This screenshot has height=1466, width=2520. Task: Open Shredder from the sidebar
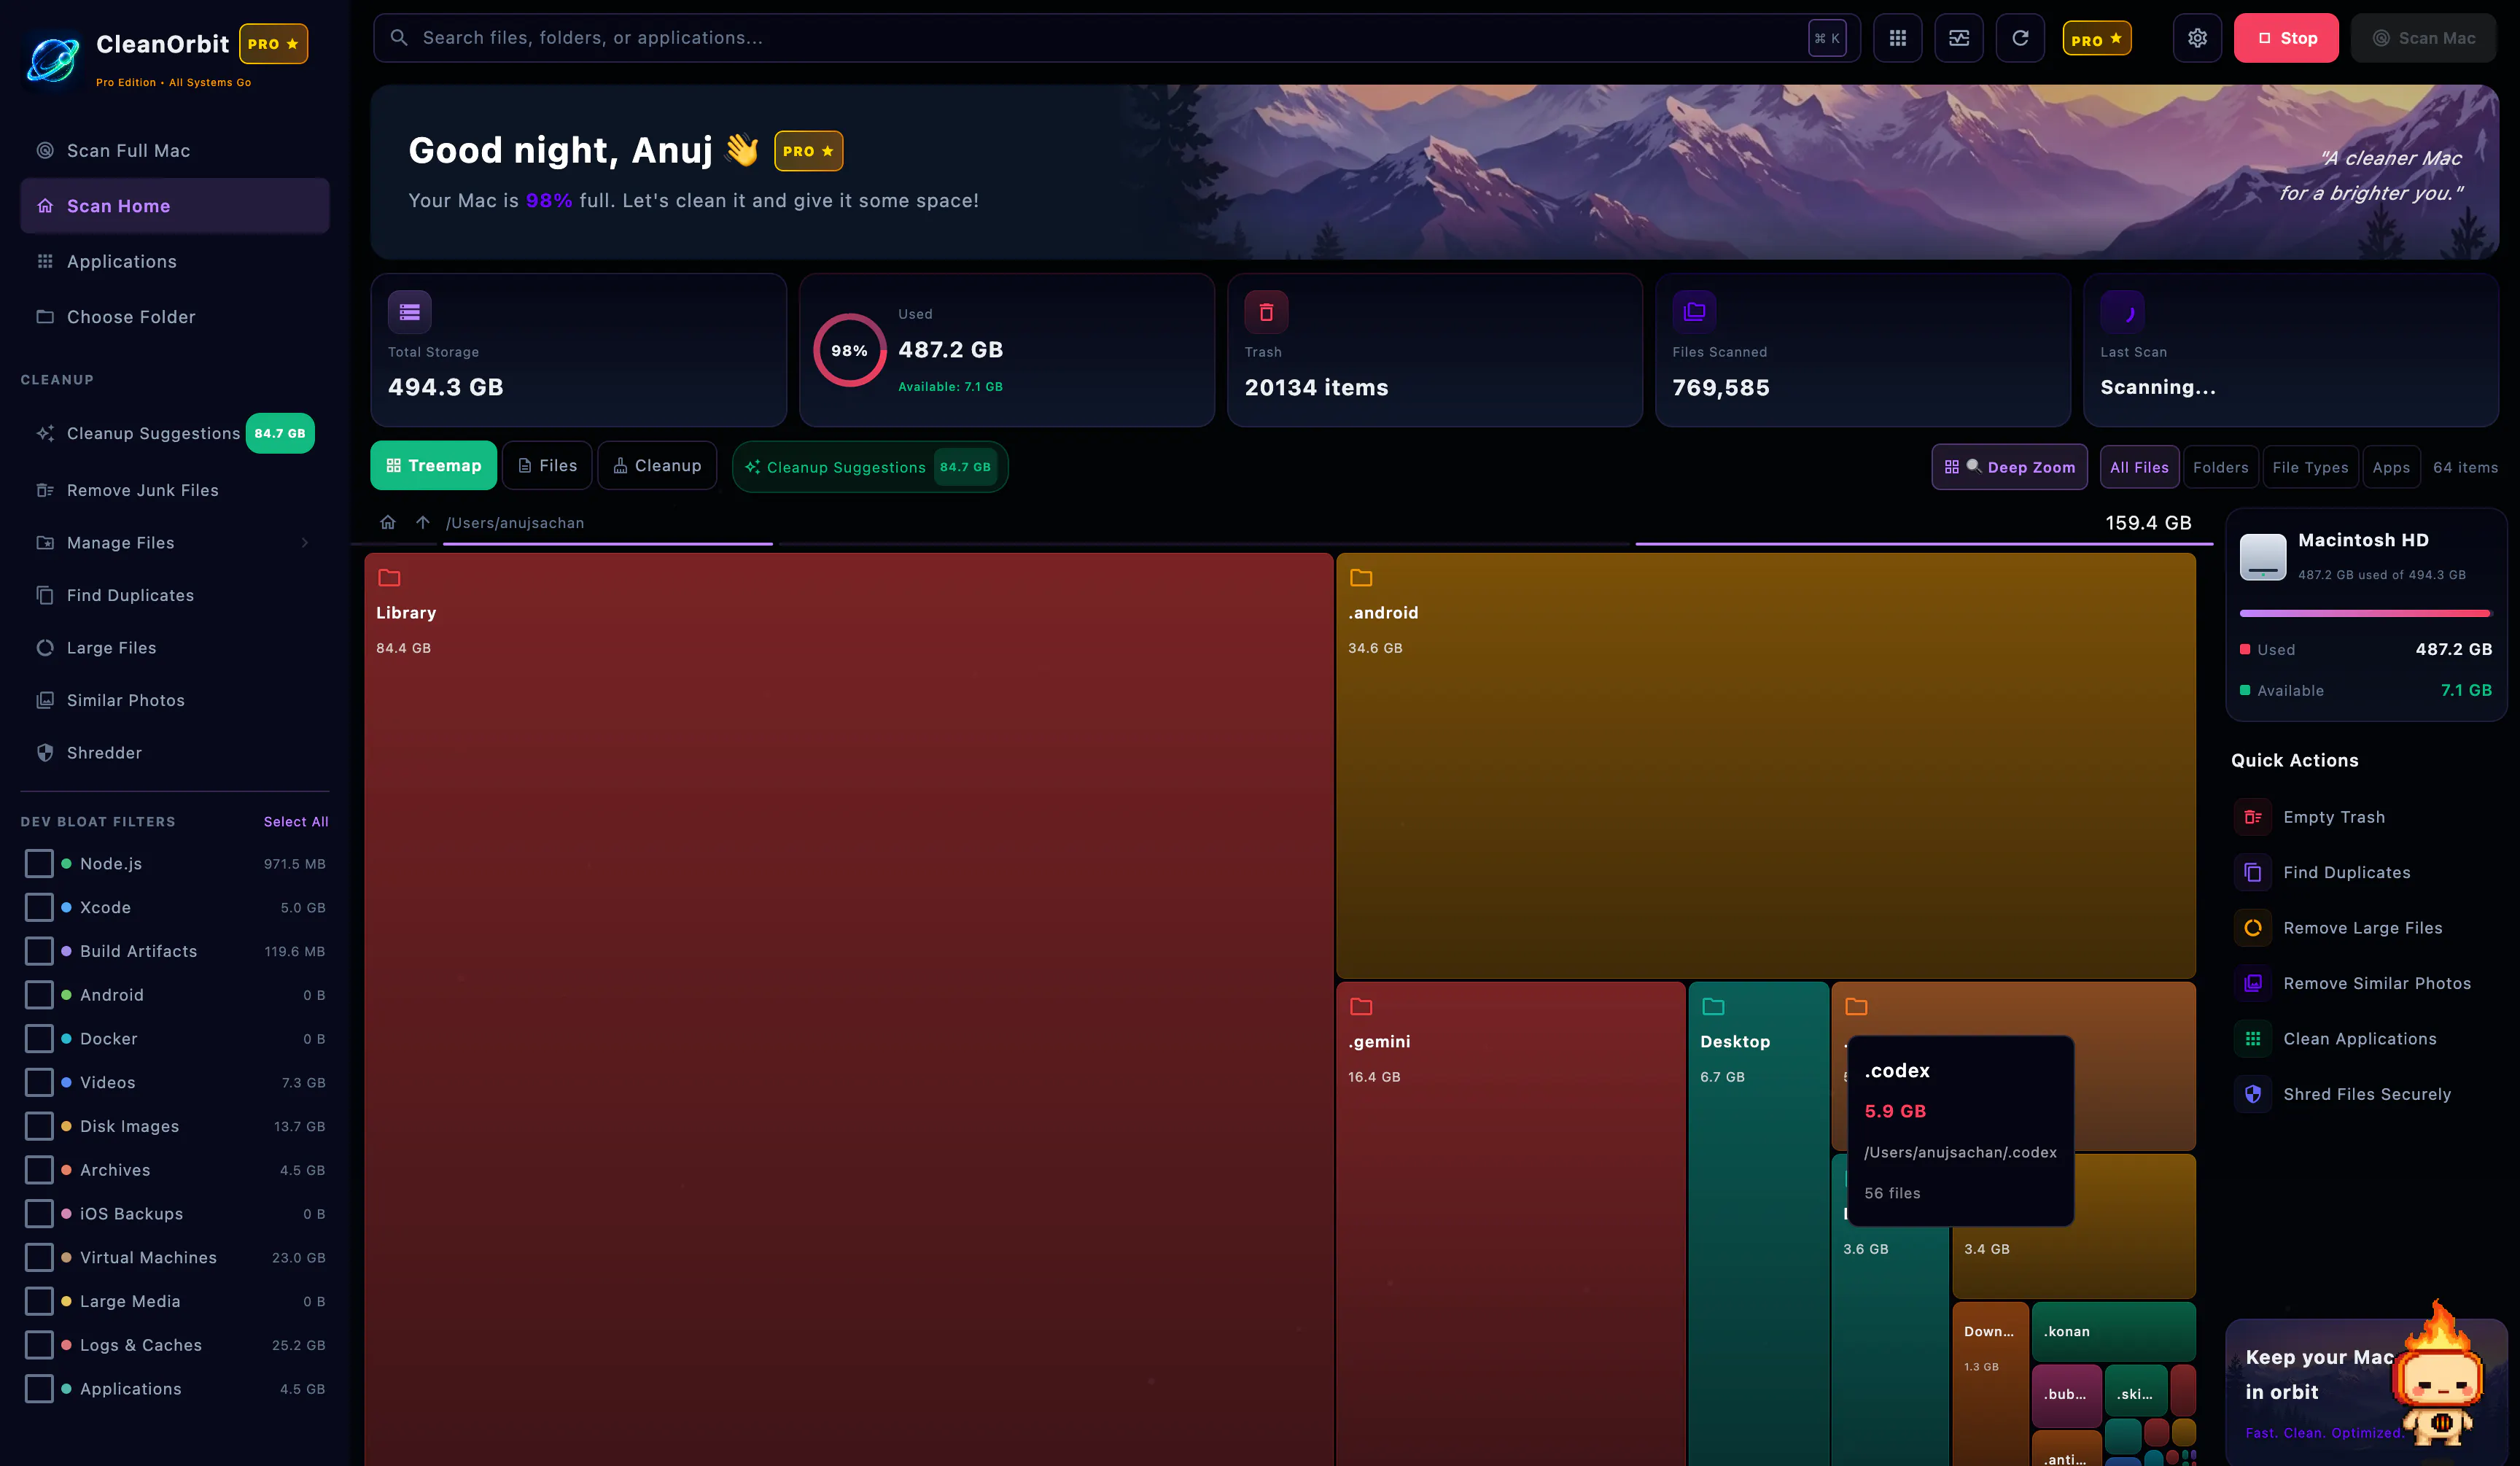click(x=175, y=753)
